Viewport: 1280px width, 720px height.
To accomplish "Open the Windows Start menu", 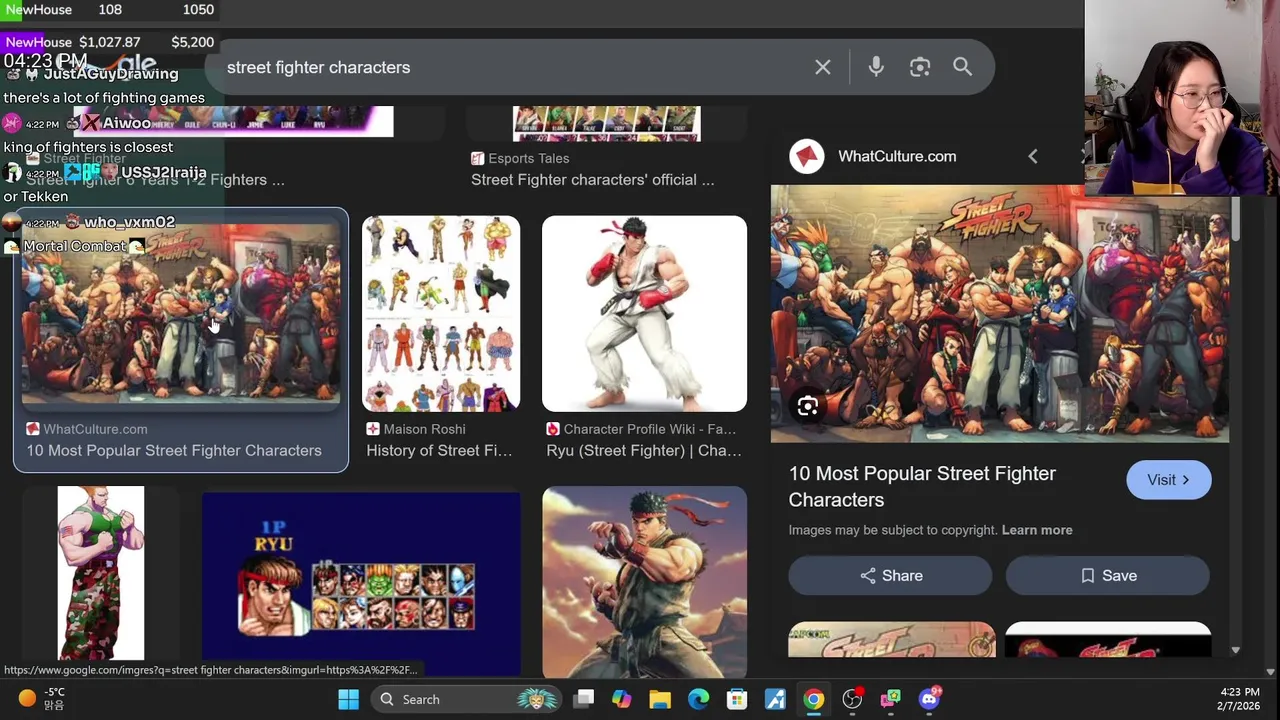I will (x=348, y=699).
